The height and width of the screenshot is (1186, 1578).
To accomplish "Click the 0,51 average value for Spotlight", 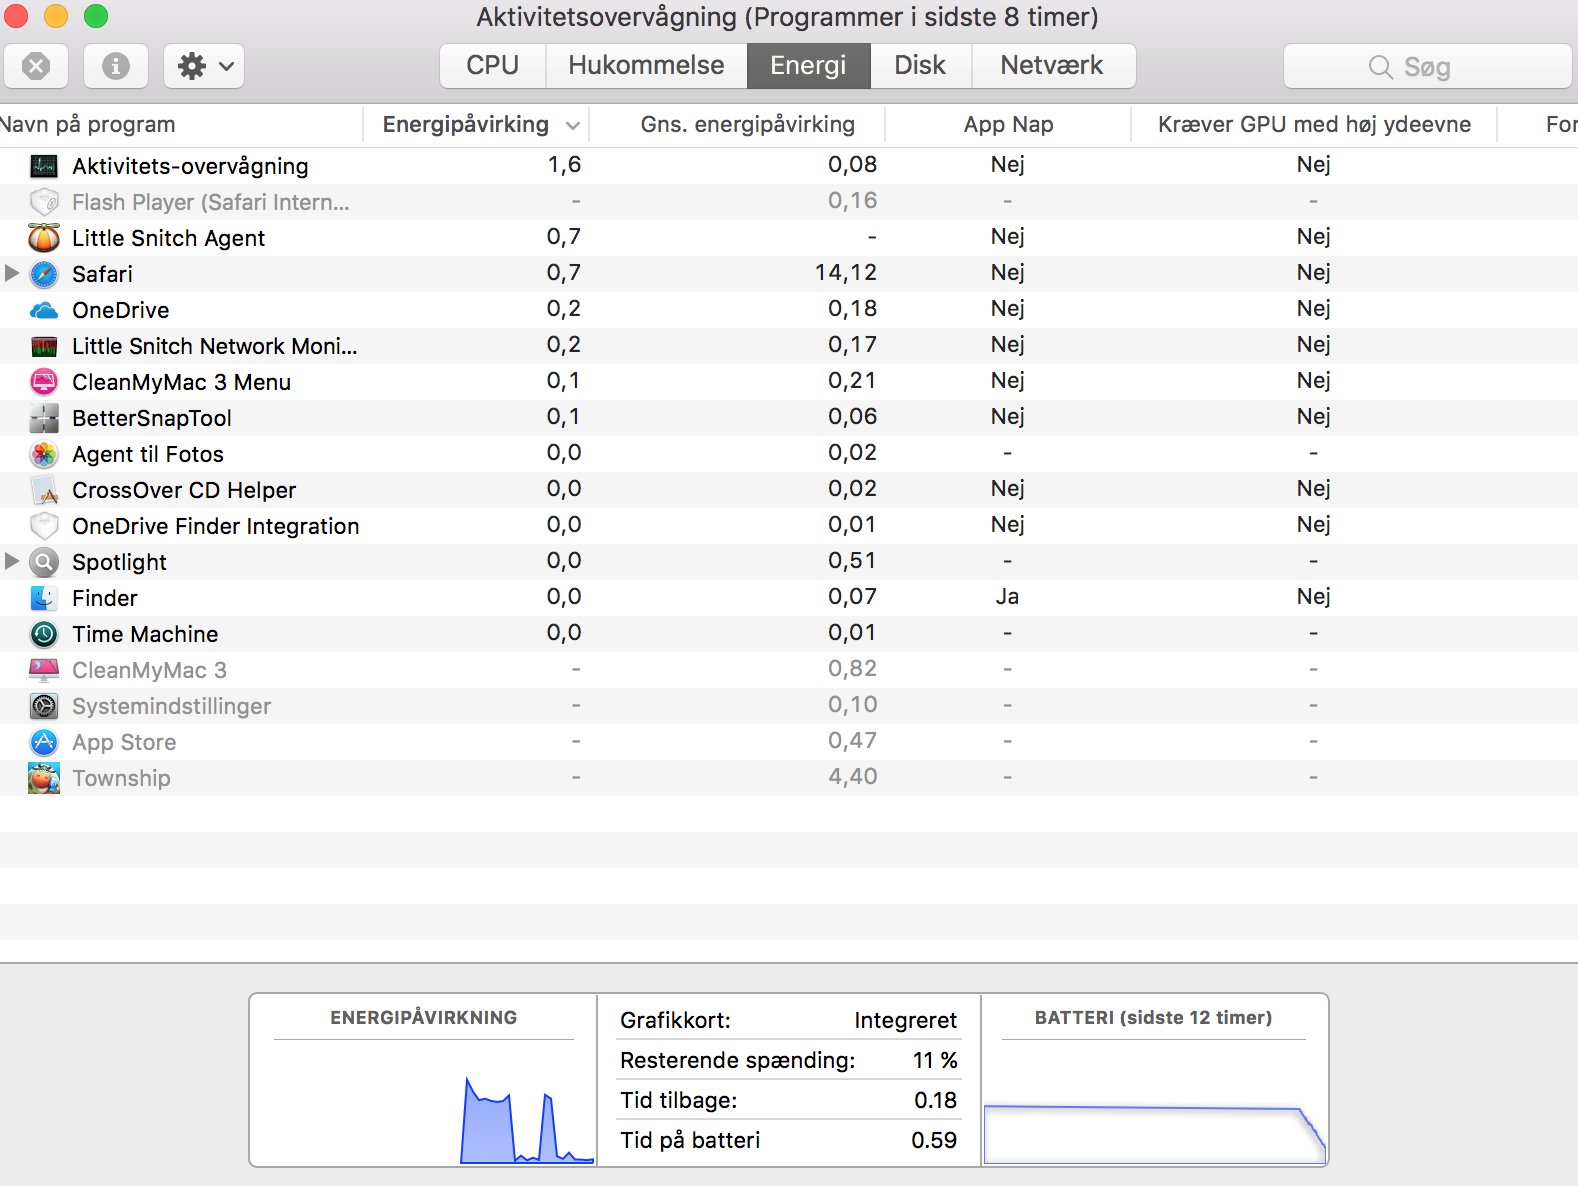I will (x=852, y=561).
